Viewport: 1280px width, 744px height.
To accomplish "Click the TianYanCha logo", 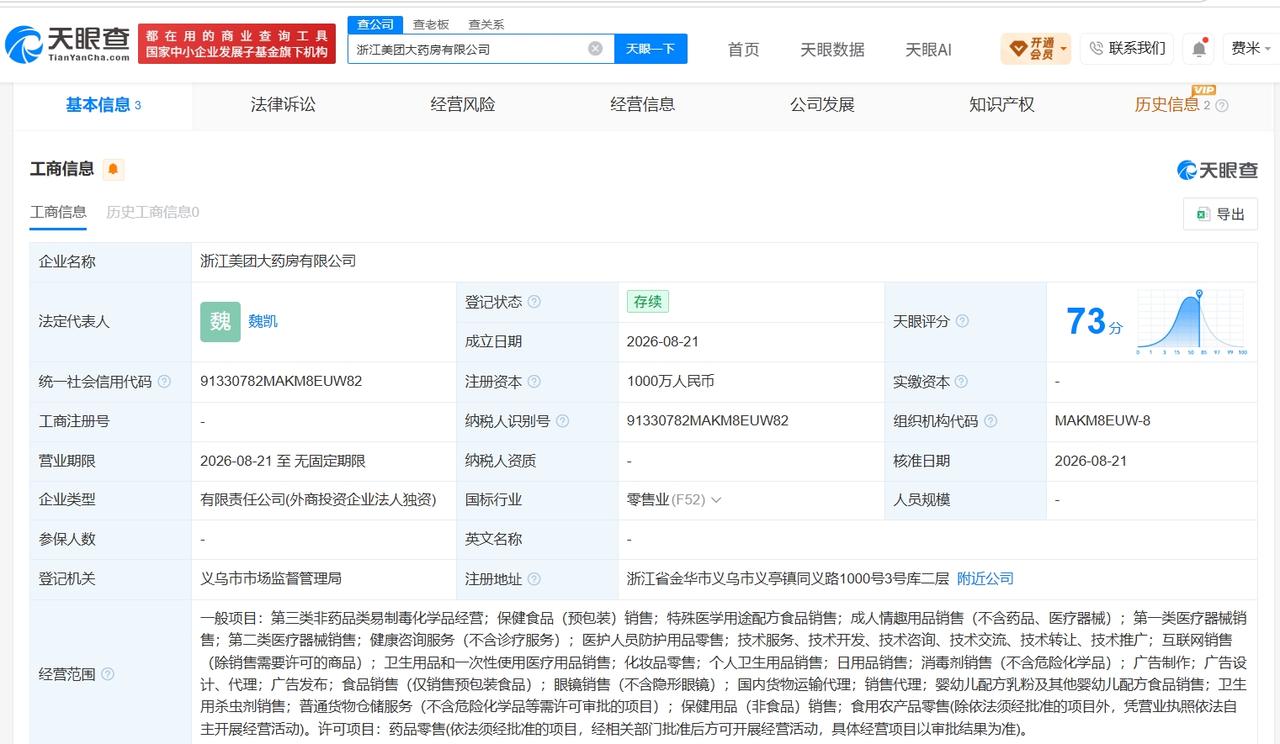I will click(x=67, y=44).
